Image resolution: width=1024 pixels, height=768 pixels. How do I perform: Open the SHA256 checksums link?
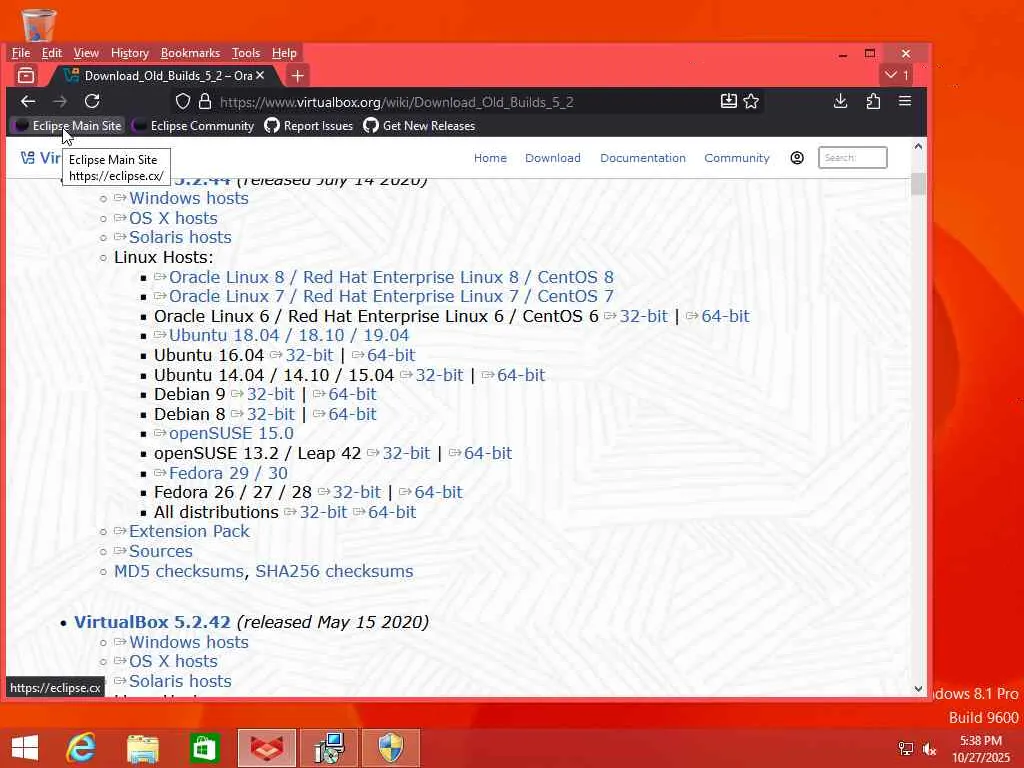pos(334,571)
